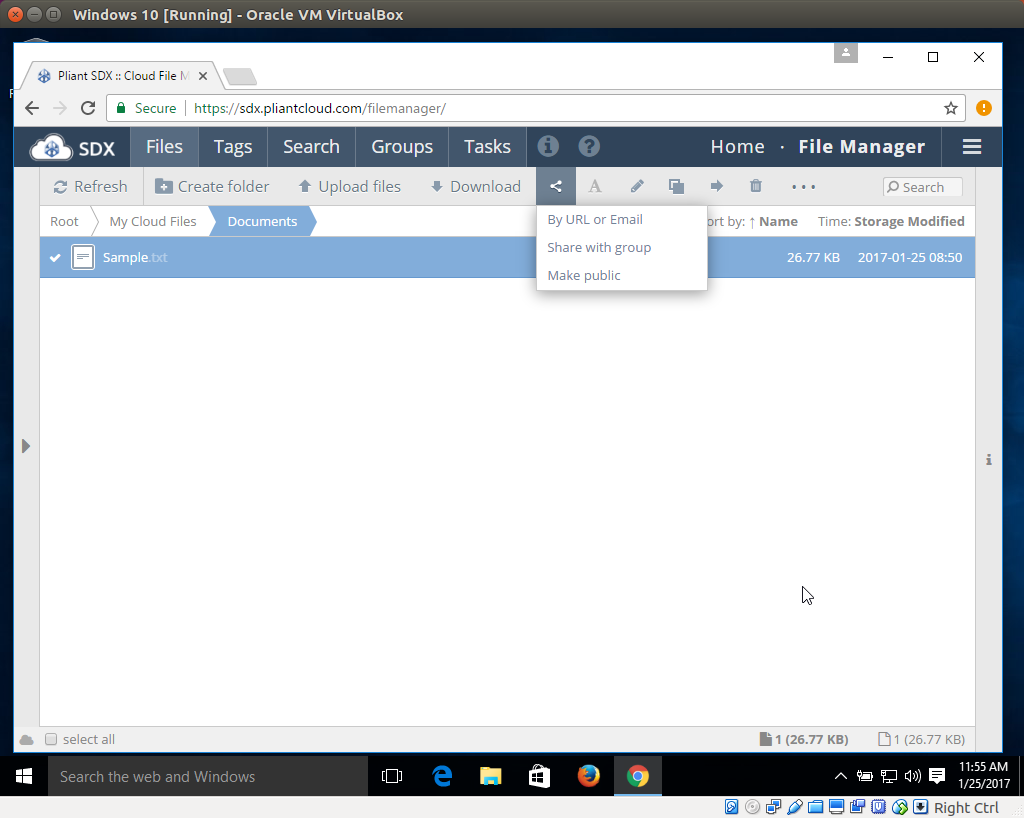This screenshot has height=818, width=1024.
Task: Switch to the Files tab
Action: [165, 147]
